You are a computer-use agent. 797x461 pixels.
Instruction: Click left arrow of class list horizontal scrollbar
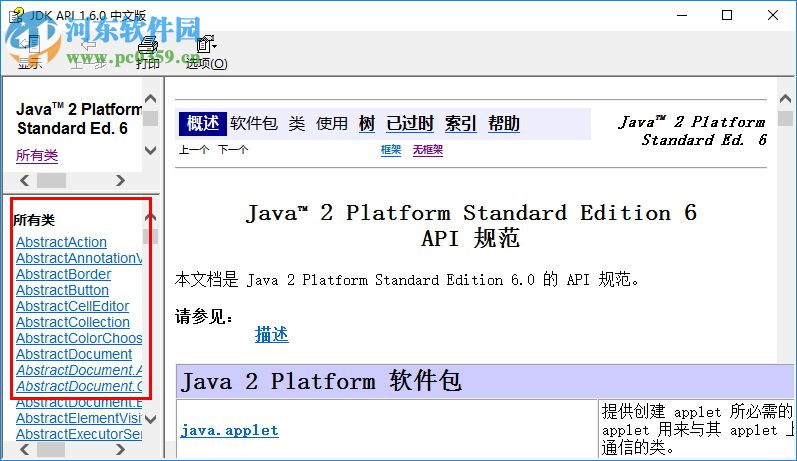(x=24, y=449)
